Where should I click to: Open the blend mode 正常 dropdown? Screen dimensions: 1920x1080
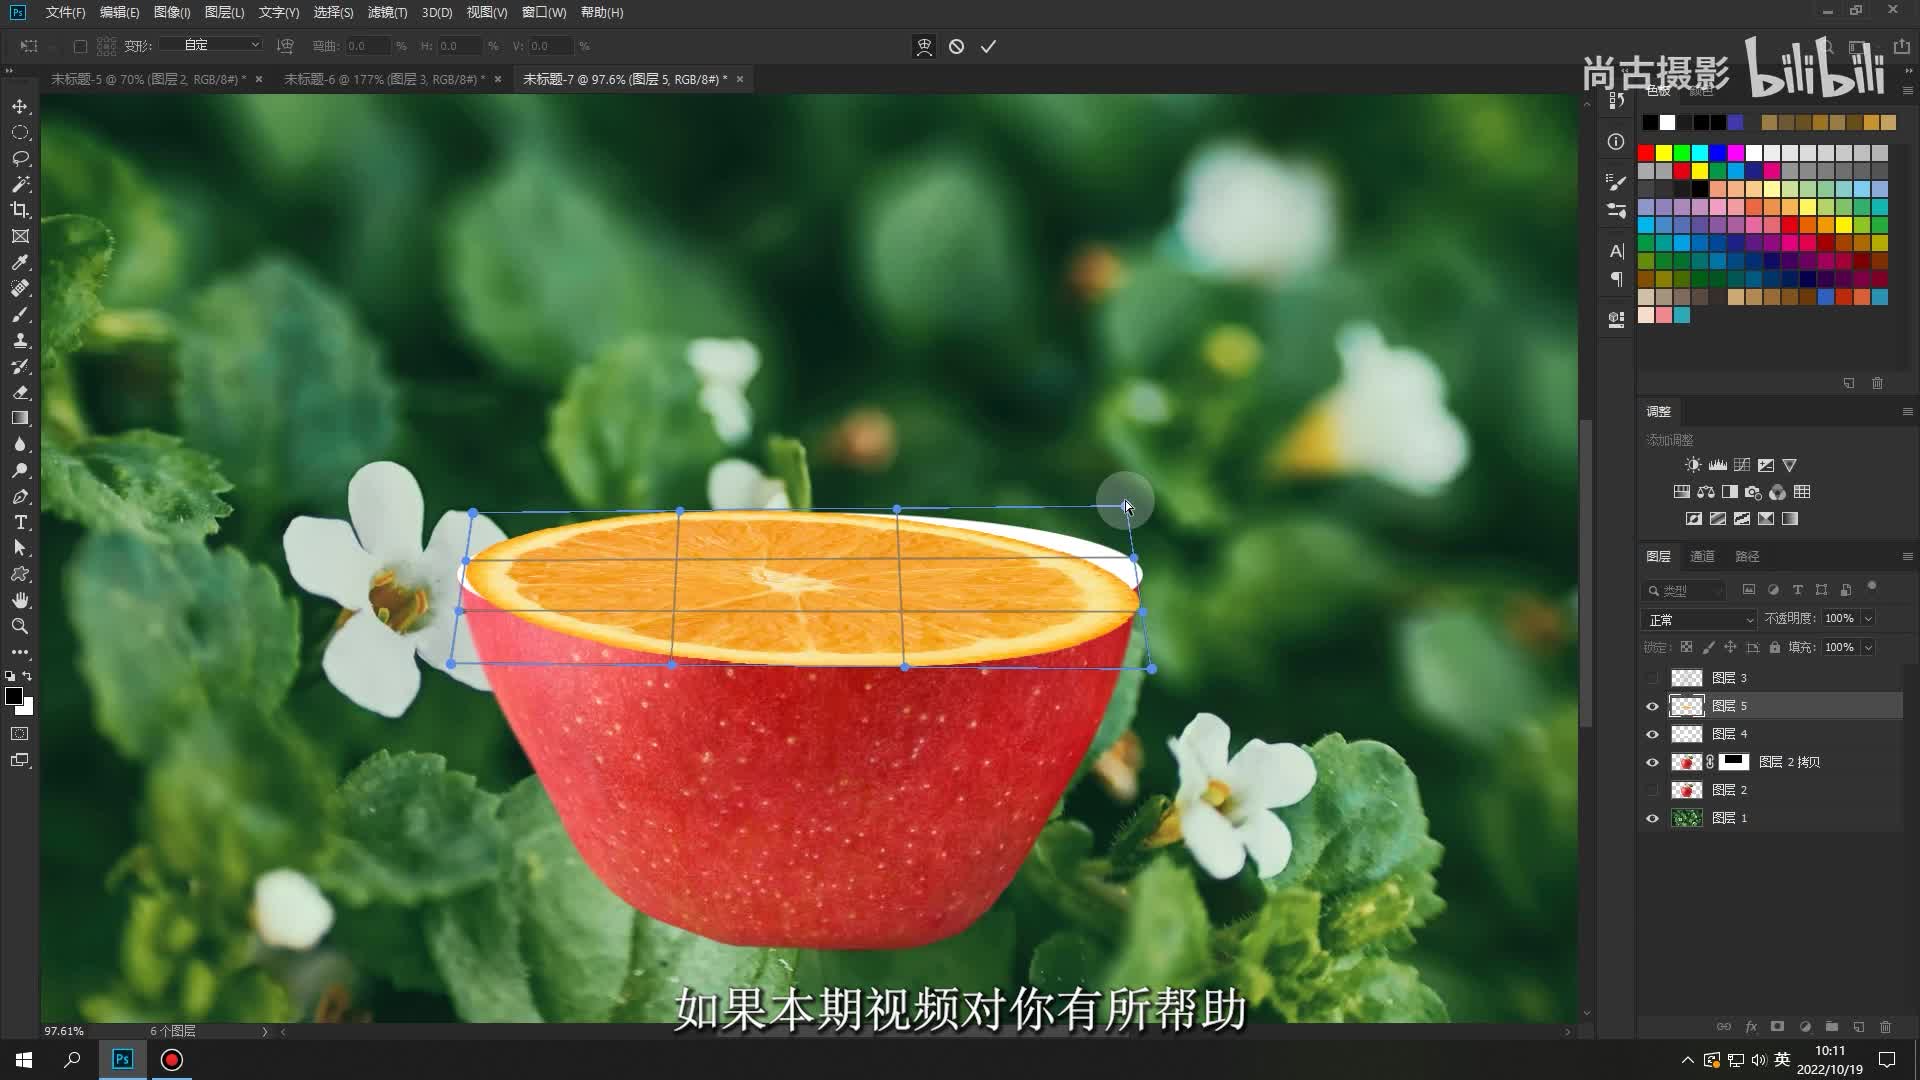[x=1699, y=620]
